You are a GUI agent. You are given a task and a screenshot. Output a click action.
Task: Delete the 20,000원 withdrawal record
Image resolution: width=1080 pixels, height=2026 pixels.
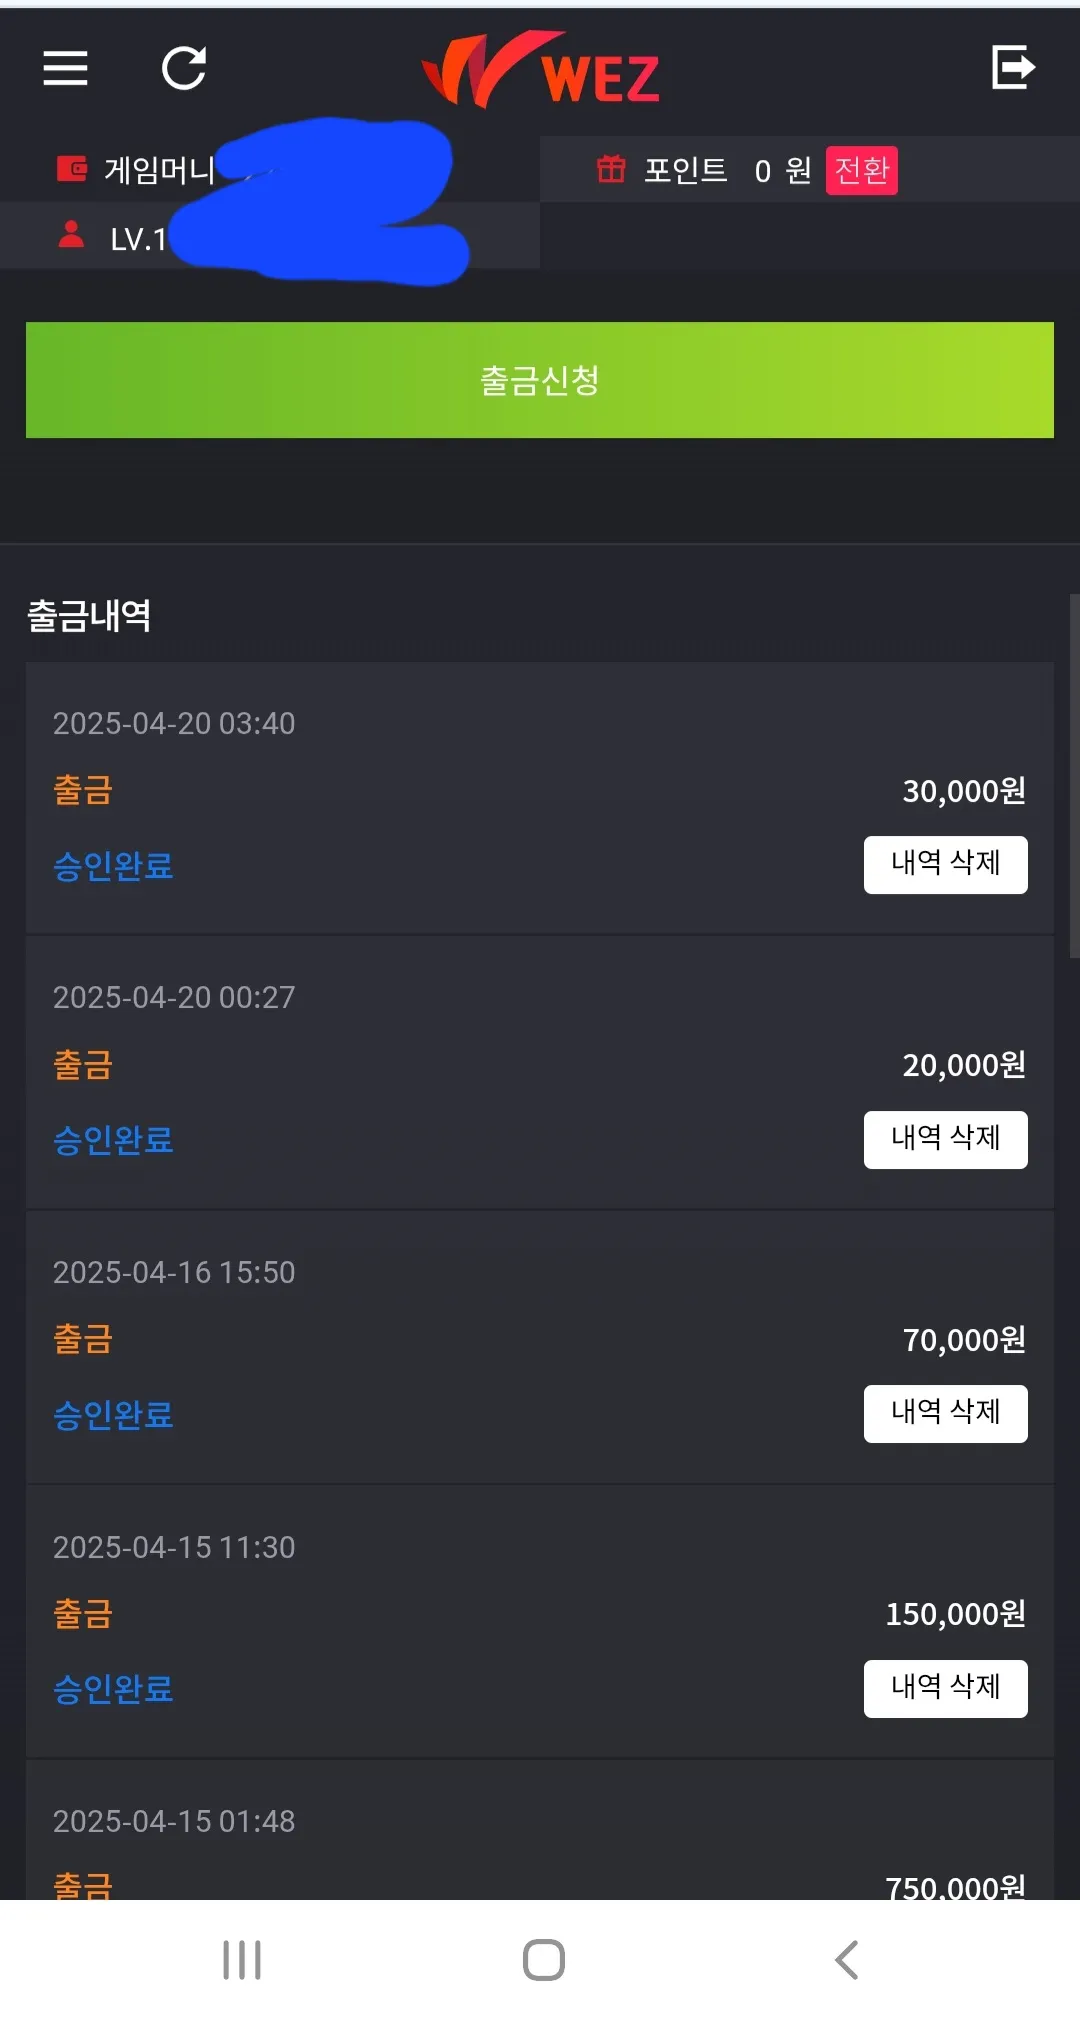point(946,1140)
